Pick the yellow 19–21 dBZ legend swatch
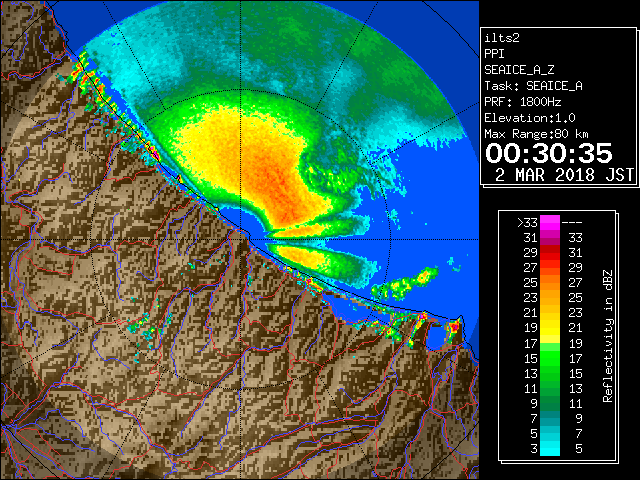This screenshot has height=480, width=640. [x=550, y=328]
